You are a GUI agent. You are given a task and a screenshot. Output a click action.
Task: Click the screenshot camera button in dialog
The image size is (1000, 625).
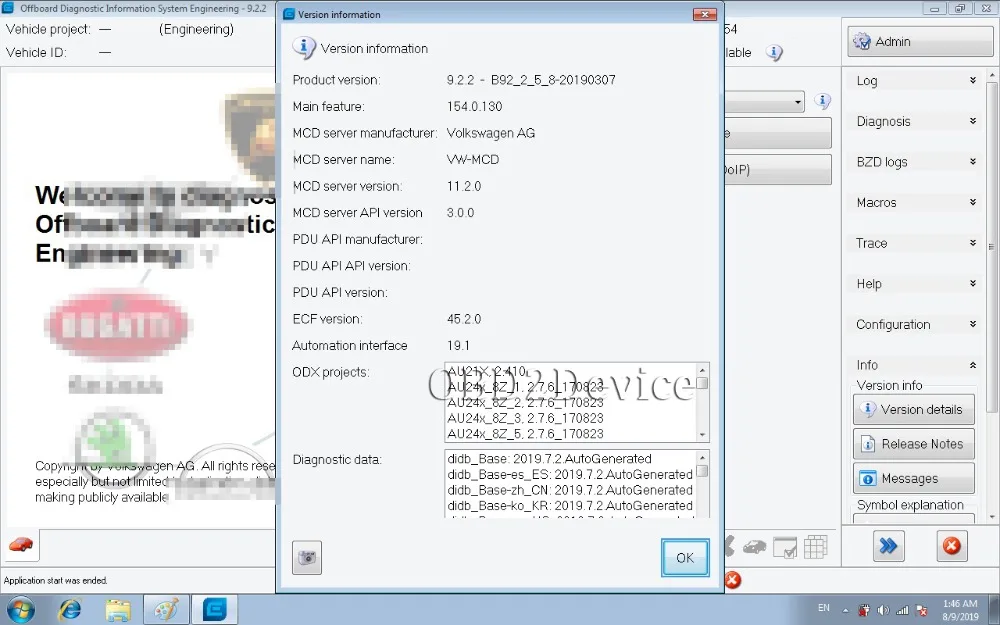click(x=307, y=557)
